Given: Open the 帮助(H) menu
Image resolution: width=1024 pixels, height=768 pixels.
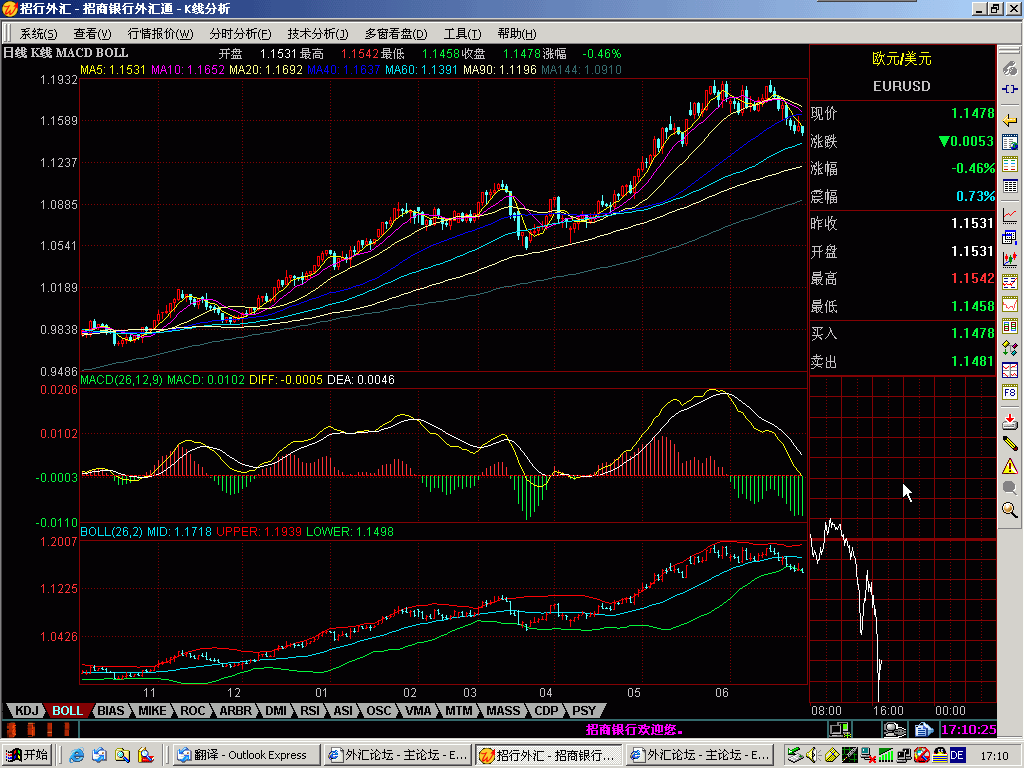Looking at the screenshot, I should click(x=517, y=33).
